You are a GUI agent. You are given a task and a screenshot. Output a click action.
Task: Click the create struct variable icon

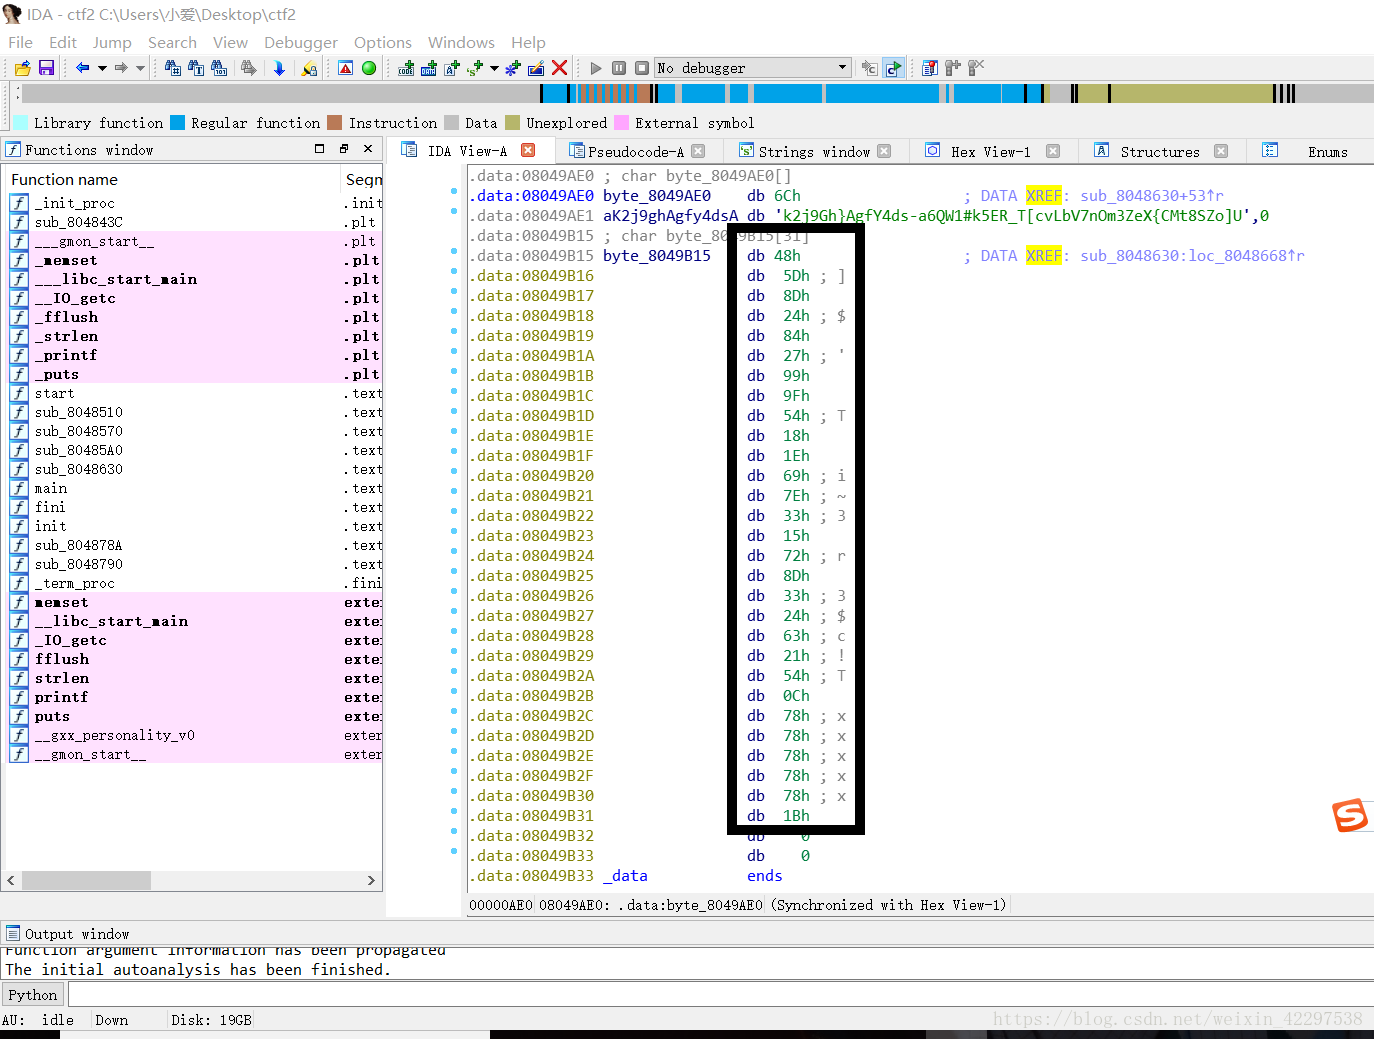[474, 68]
